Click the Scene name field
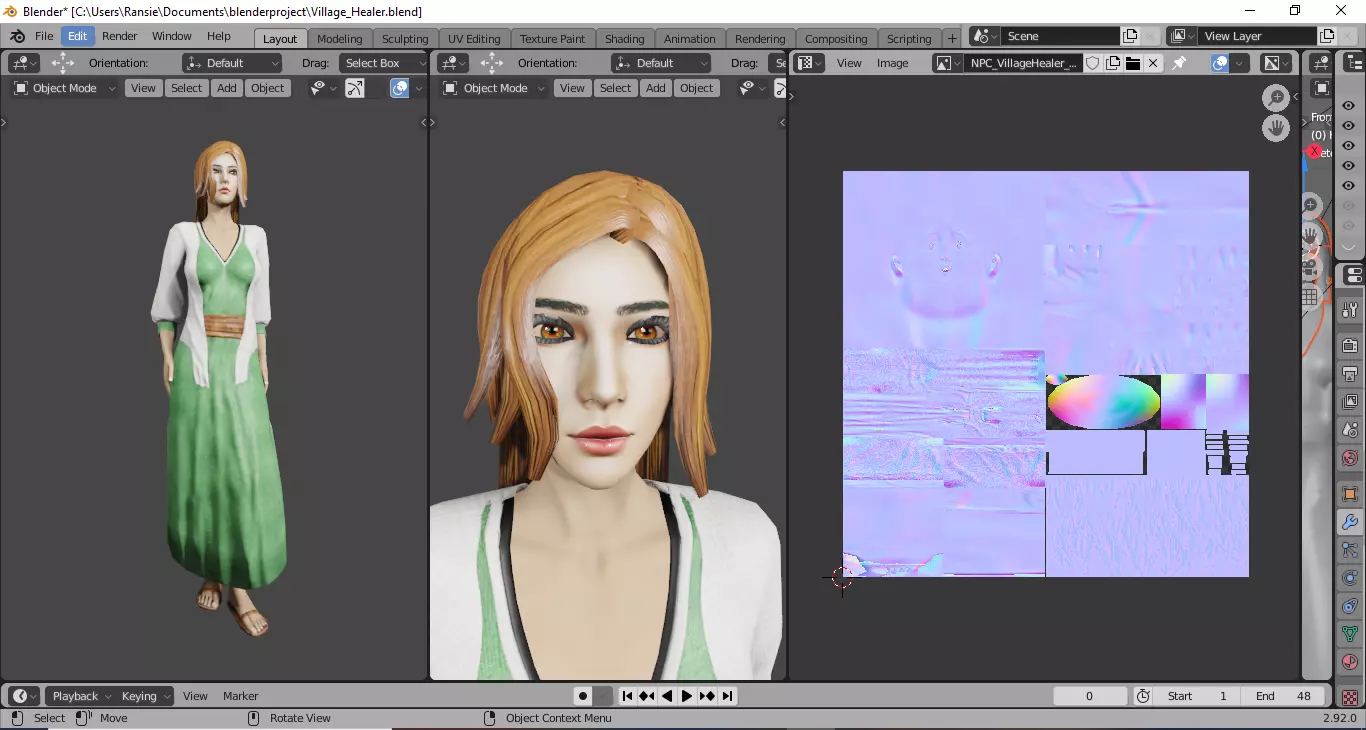The width and height of the screenshot is (1366, 730). click(x=1059, y=36)
